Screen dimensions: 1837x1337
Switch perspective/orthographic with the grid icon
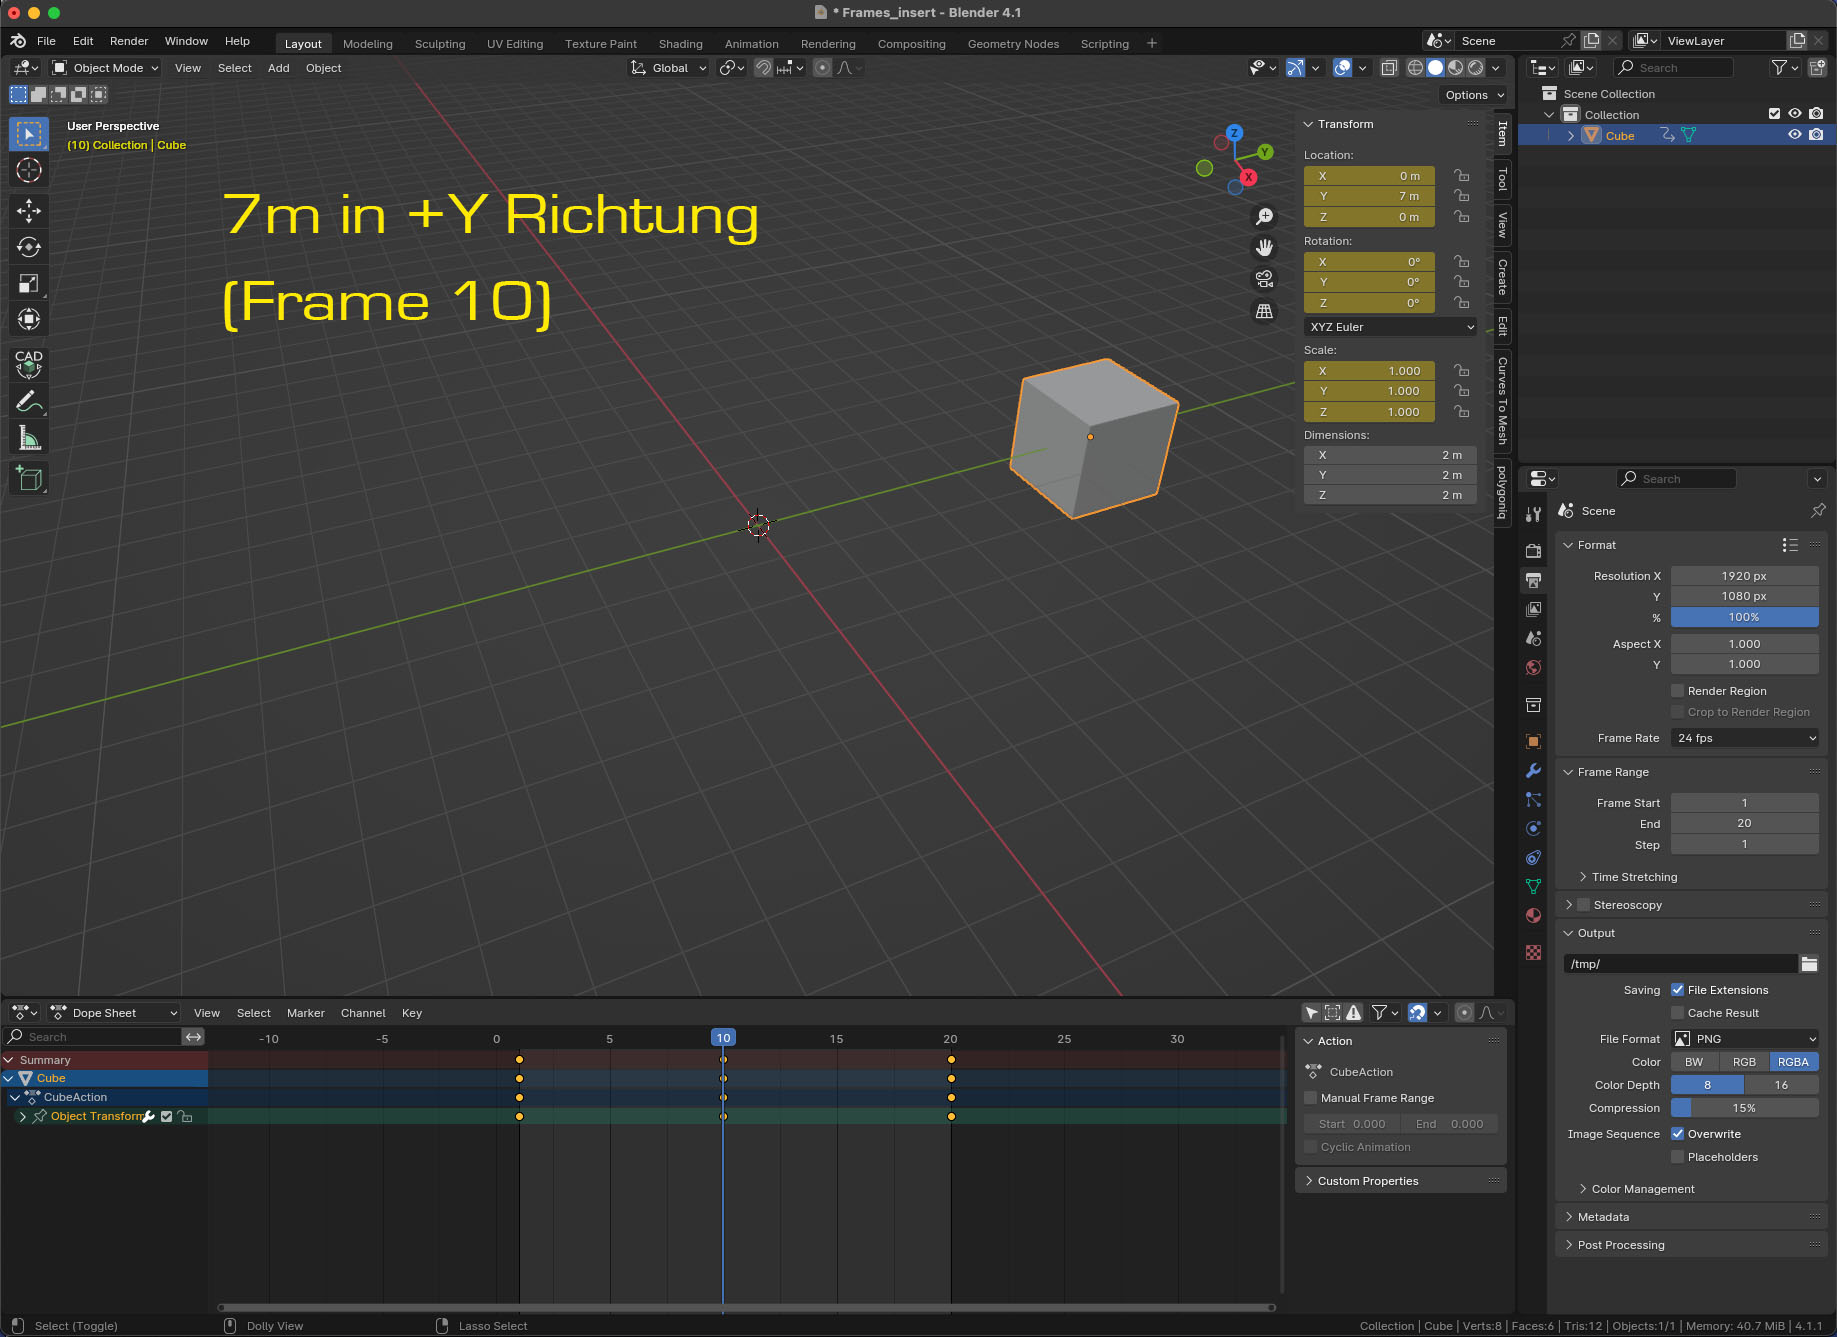[1265, 311]
